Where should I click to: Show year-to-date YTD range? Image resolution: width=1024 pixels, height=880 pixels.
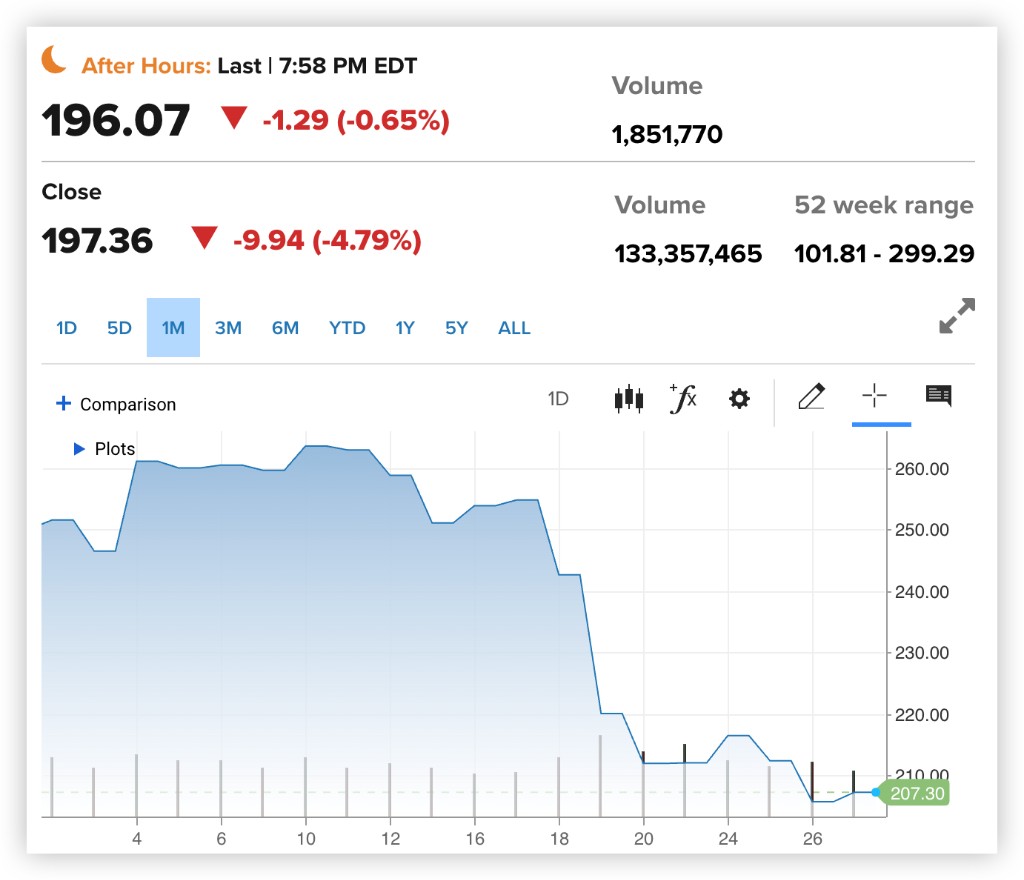pos(347,328)
